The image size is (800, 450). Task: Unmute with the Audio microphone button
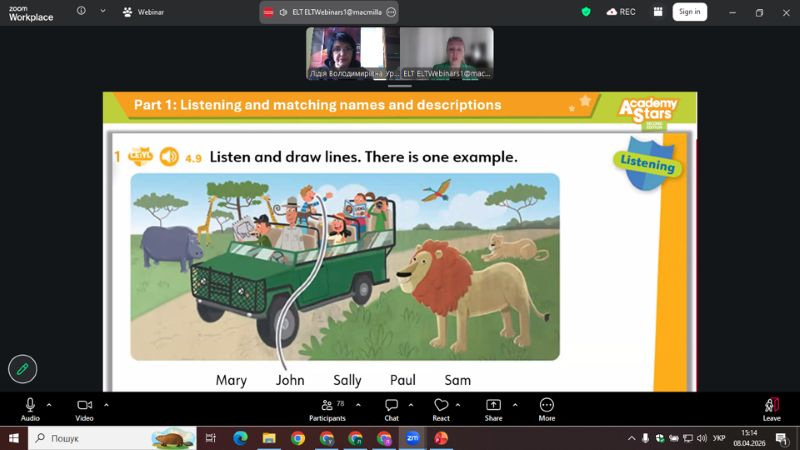point(30,410)
